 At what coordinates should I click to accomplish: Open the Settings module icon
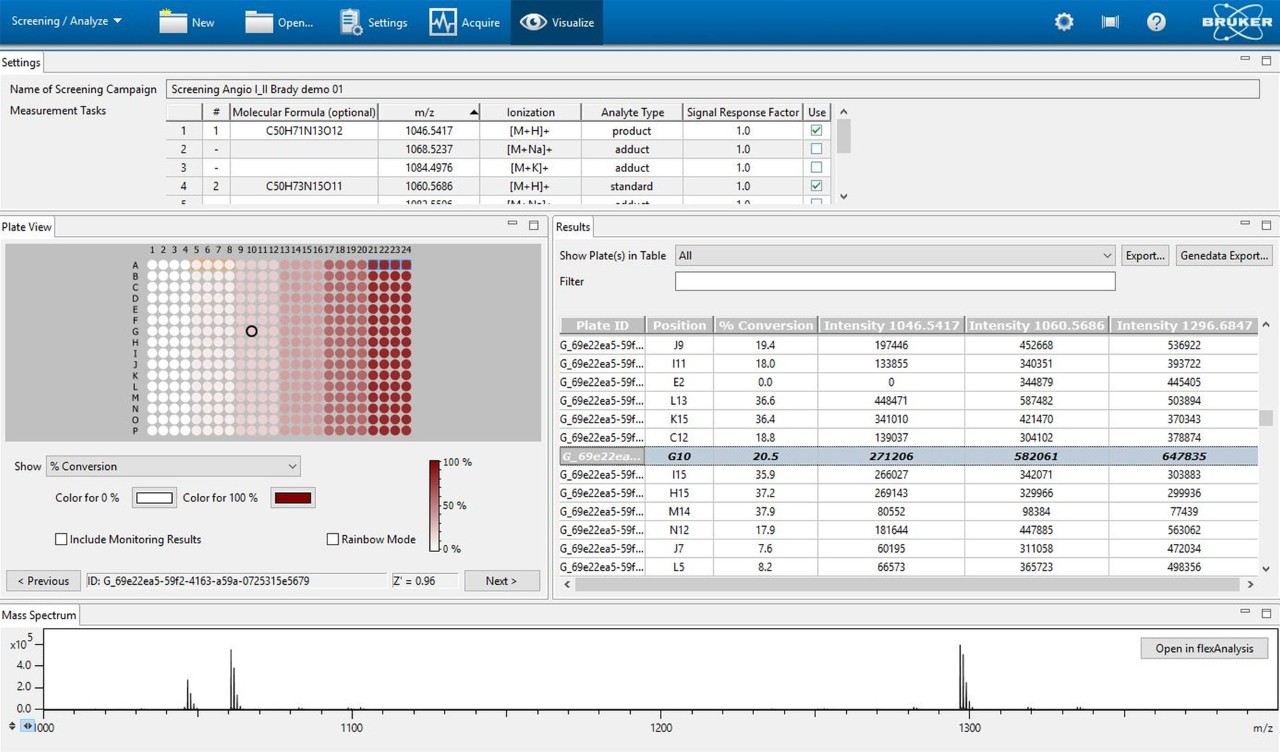click(x=372, y=21)
